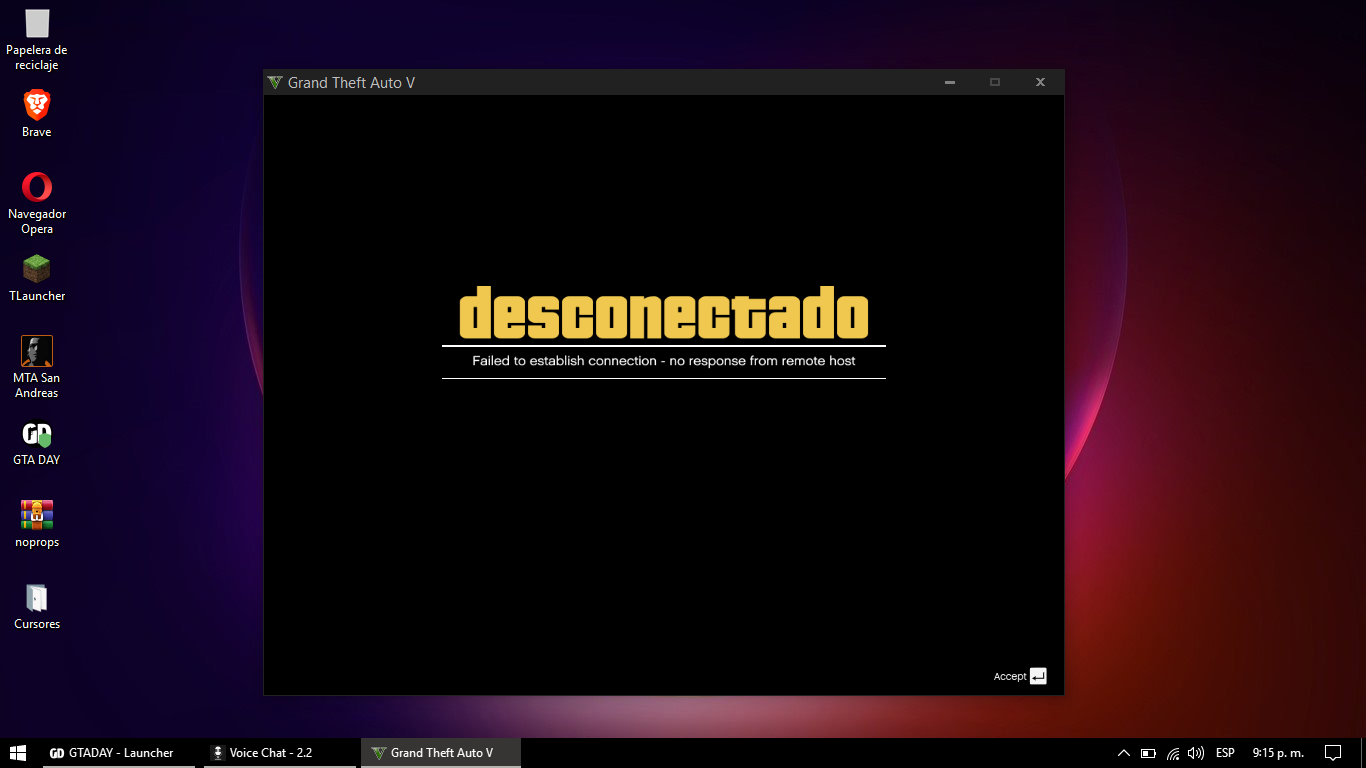Select the noprops WinRAR archive
Image resolution: width=1366 pixels, height=768 pixels.
[37, 516]
